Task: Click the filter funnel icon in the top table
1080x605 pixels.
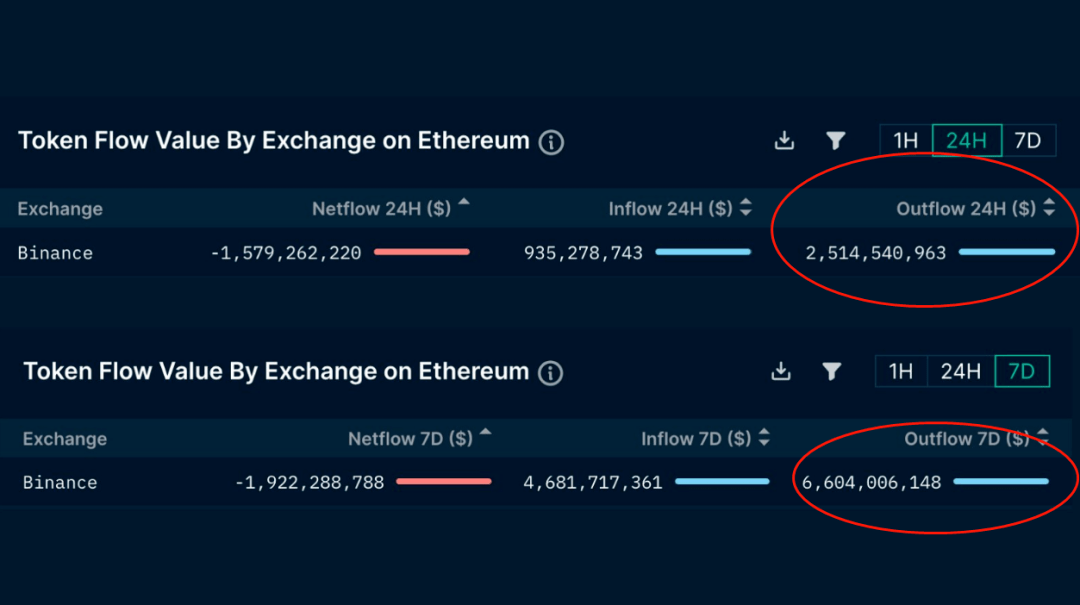Action: [836, 141]
